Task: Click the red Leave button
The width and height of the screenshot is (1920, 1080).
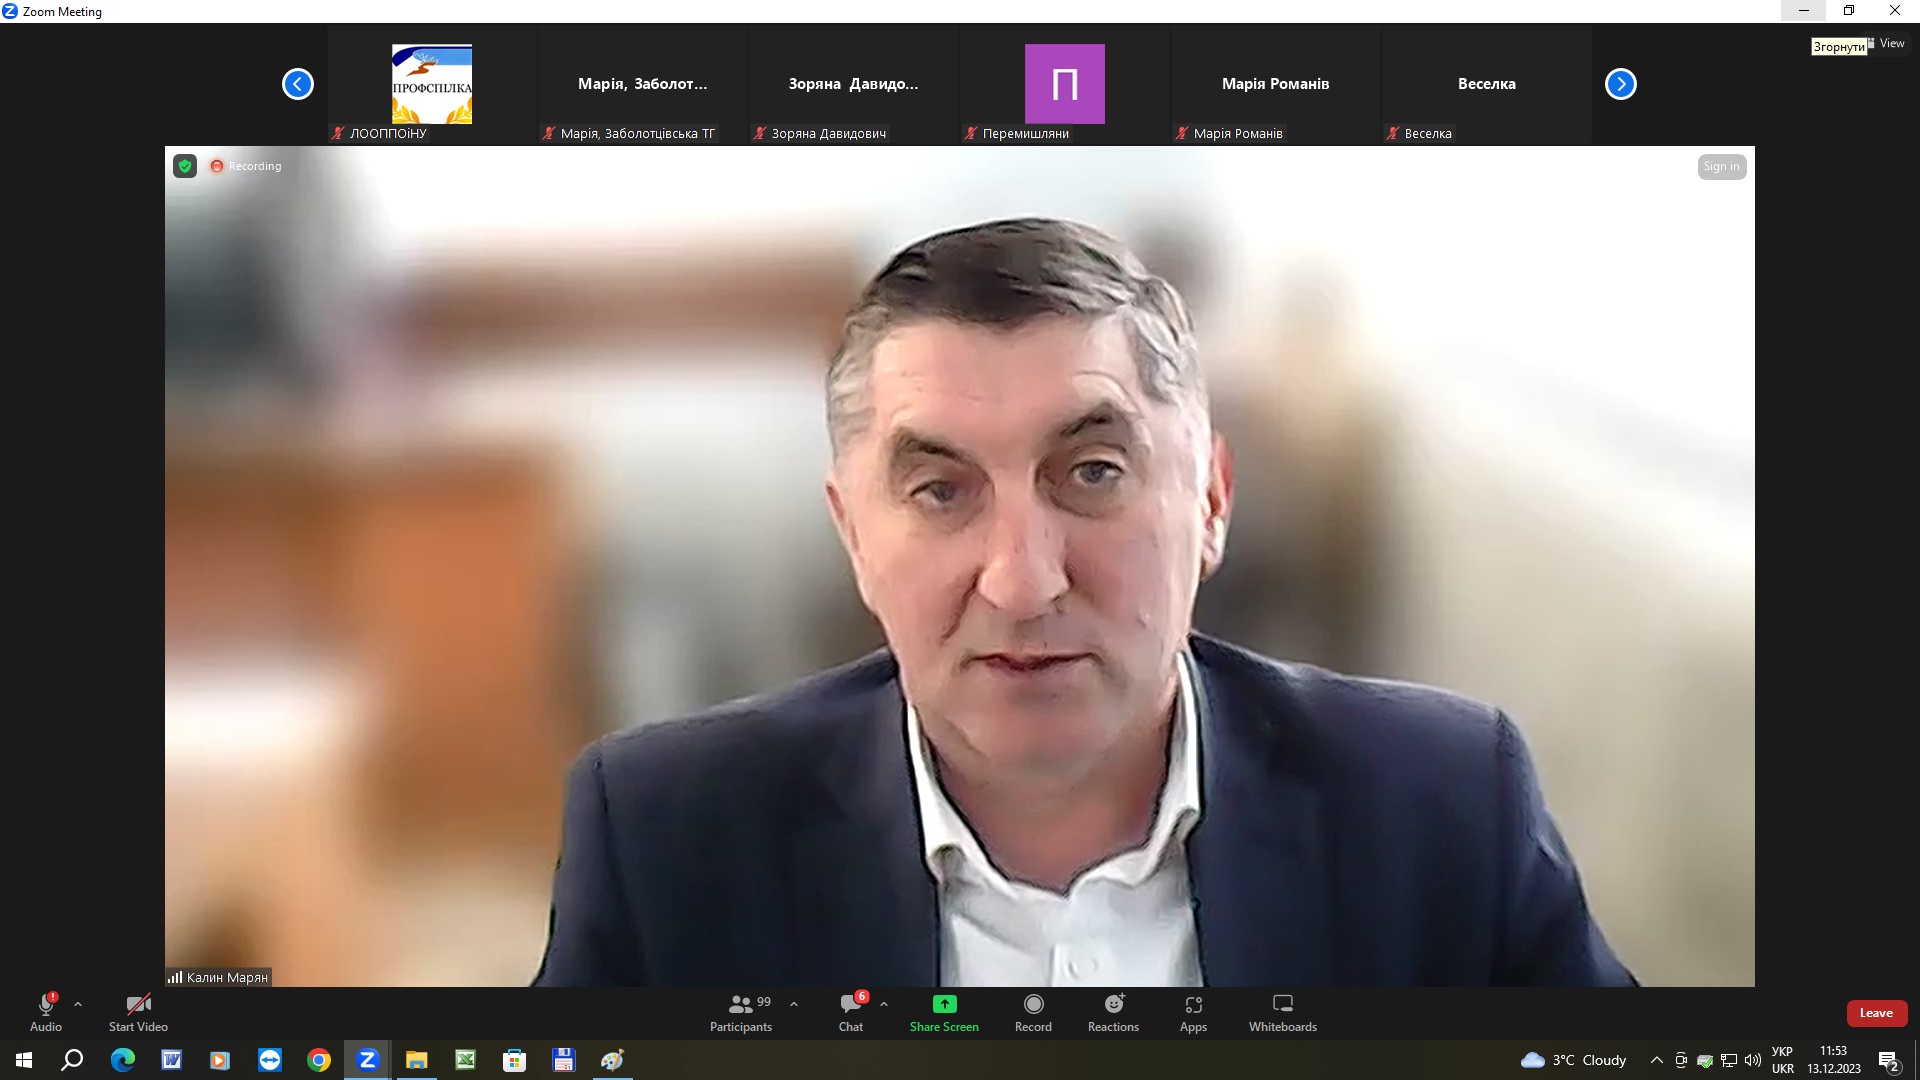Action: (1876, 1013)
